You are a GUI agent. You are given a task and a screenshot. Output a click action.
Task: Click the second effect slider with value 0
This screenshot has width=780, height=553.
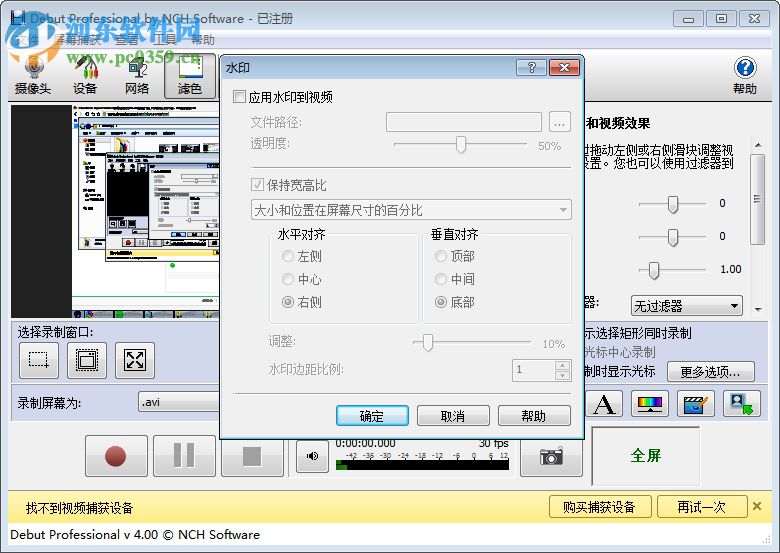point(673,237)
